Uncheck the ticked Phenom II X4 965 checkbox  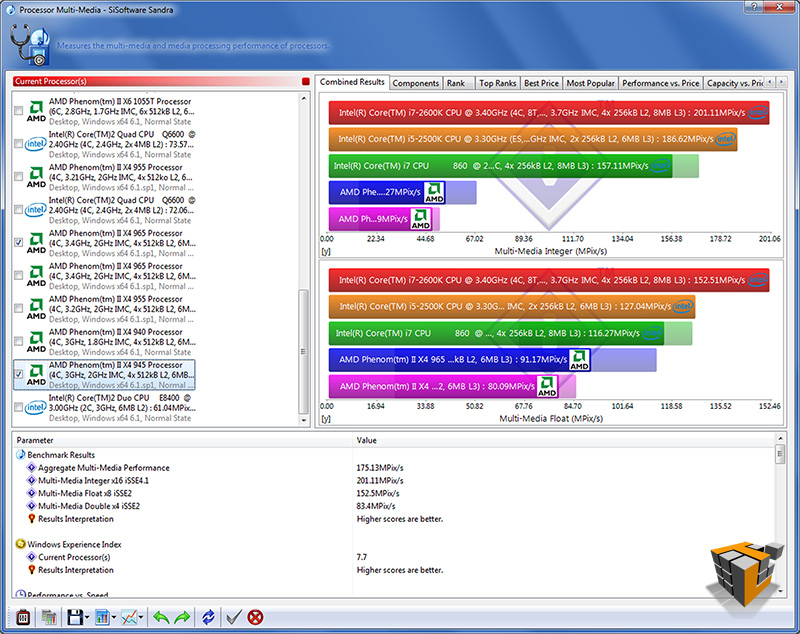18,242
